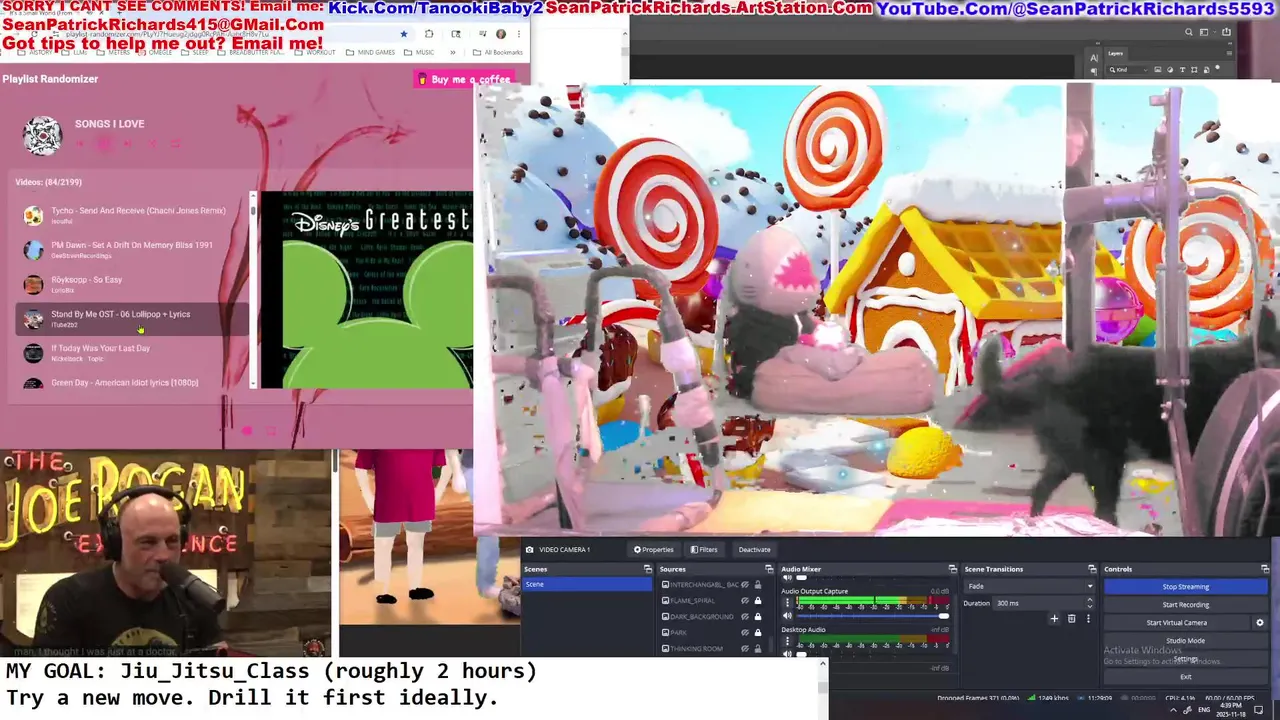Open transition properties three-dot menu

click(1088, 619)
